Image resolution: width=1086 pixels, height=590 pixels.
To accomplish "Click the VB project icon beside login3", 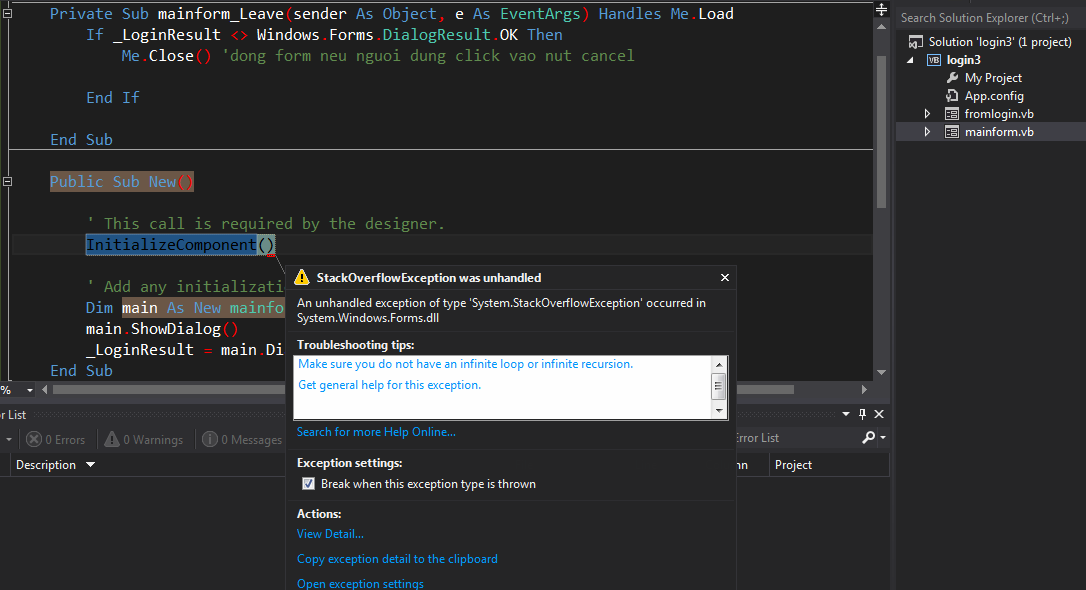I will click(x=934, y=59).
